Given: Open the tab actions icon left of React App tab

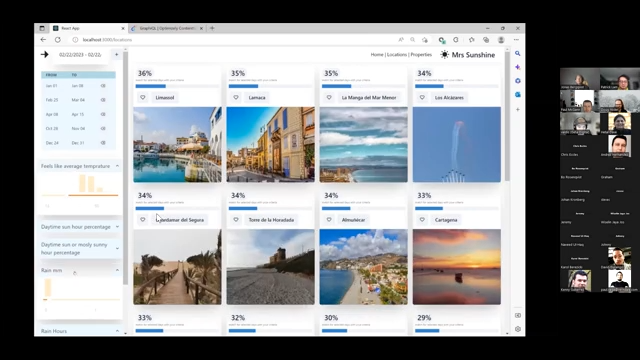Looking at the screenshot, I should pos(42,28).
